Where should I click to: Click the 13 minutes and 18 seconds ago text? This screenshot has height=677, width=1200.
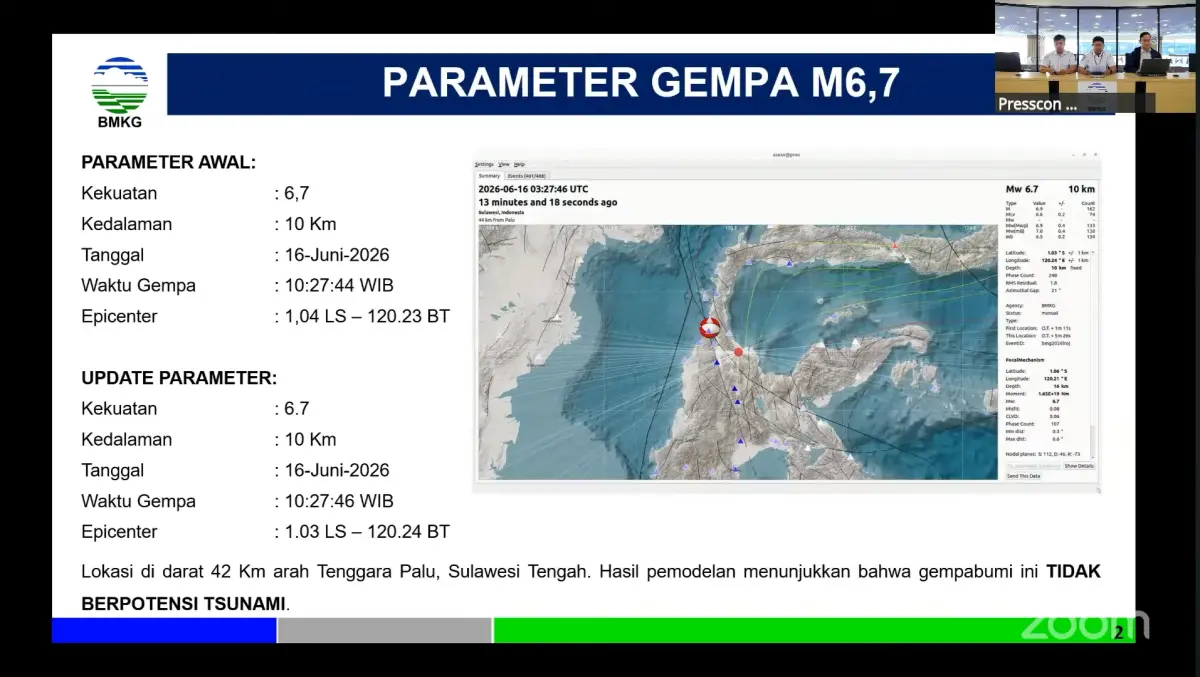tap(548, 202)
